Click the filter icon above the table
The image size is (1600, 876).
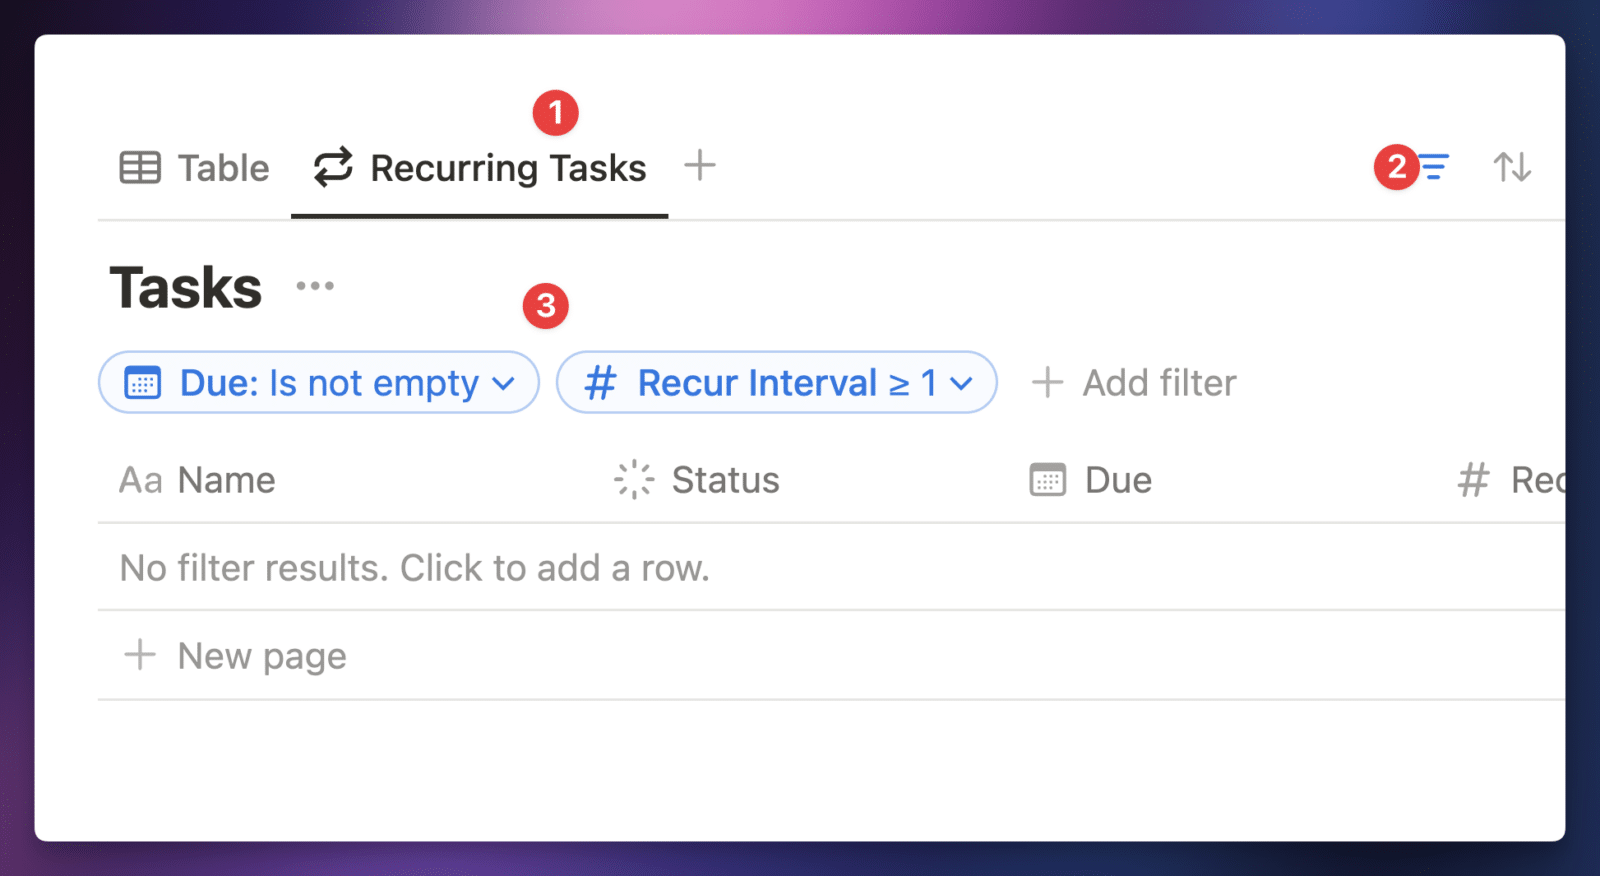coord(1435,167)
